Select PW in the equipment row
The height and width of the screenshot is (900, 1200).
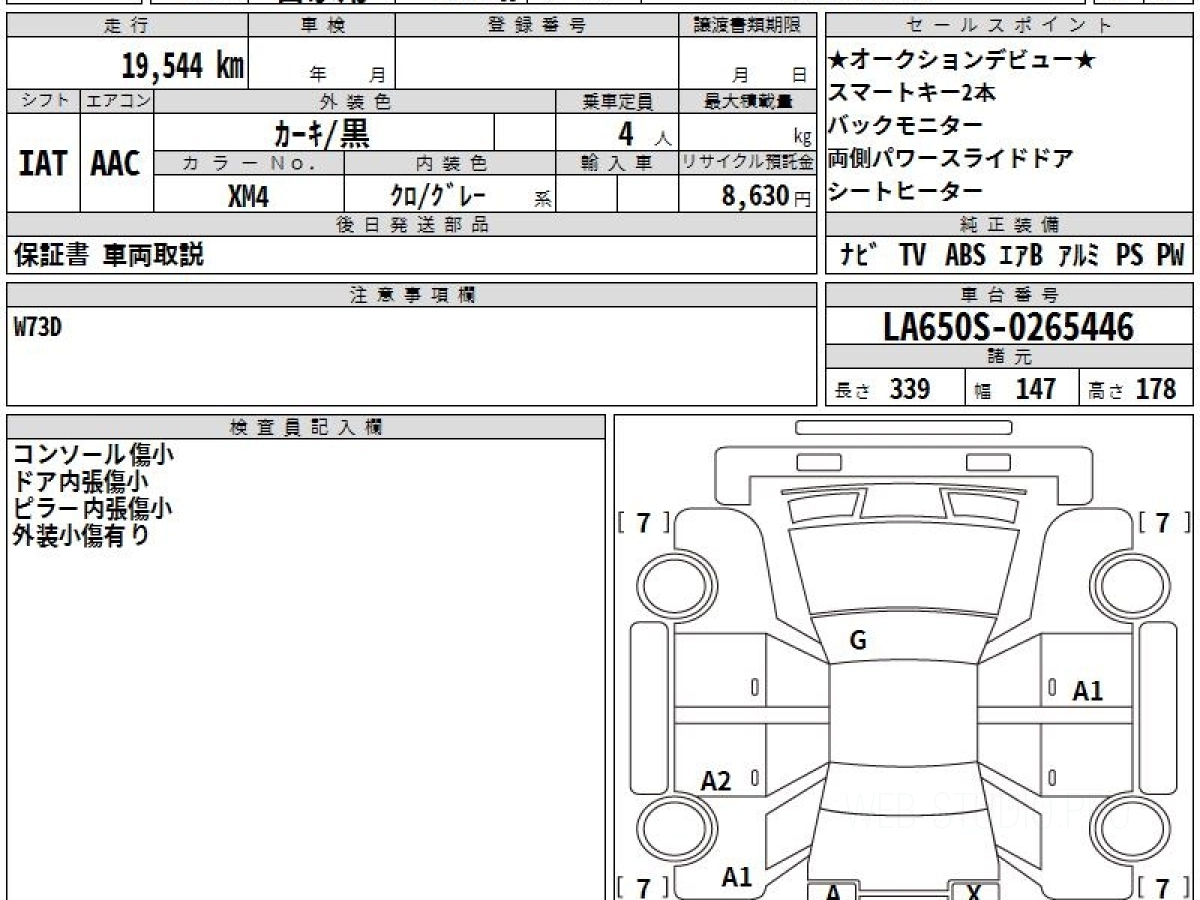click(1170, 255)
